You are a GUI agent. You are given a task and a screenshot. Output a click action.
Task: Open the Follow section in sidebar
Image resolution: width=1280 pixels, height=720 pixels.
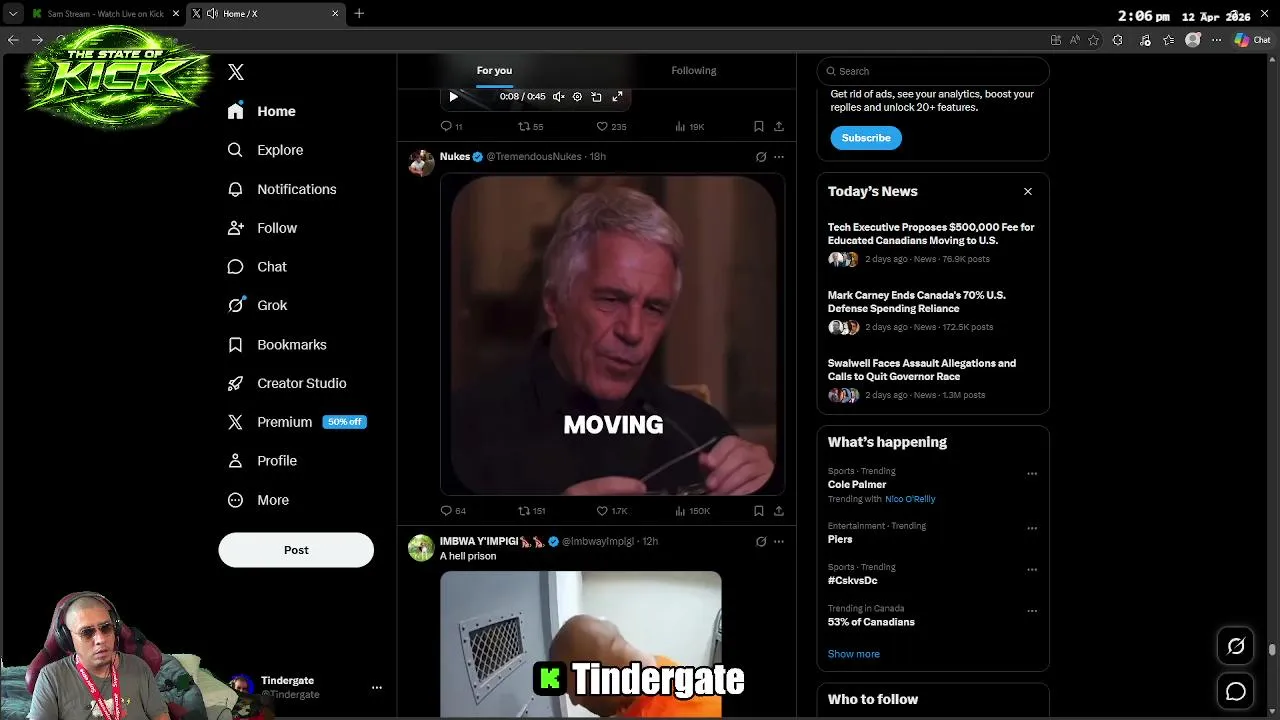pyautogui.click(x=263, y=228)
